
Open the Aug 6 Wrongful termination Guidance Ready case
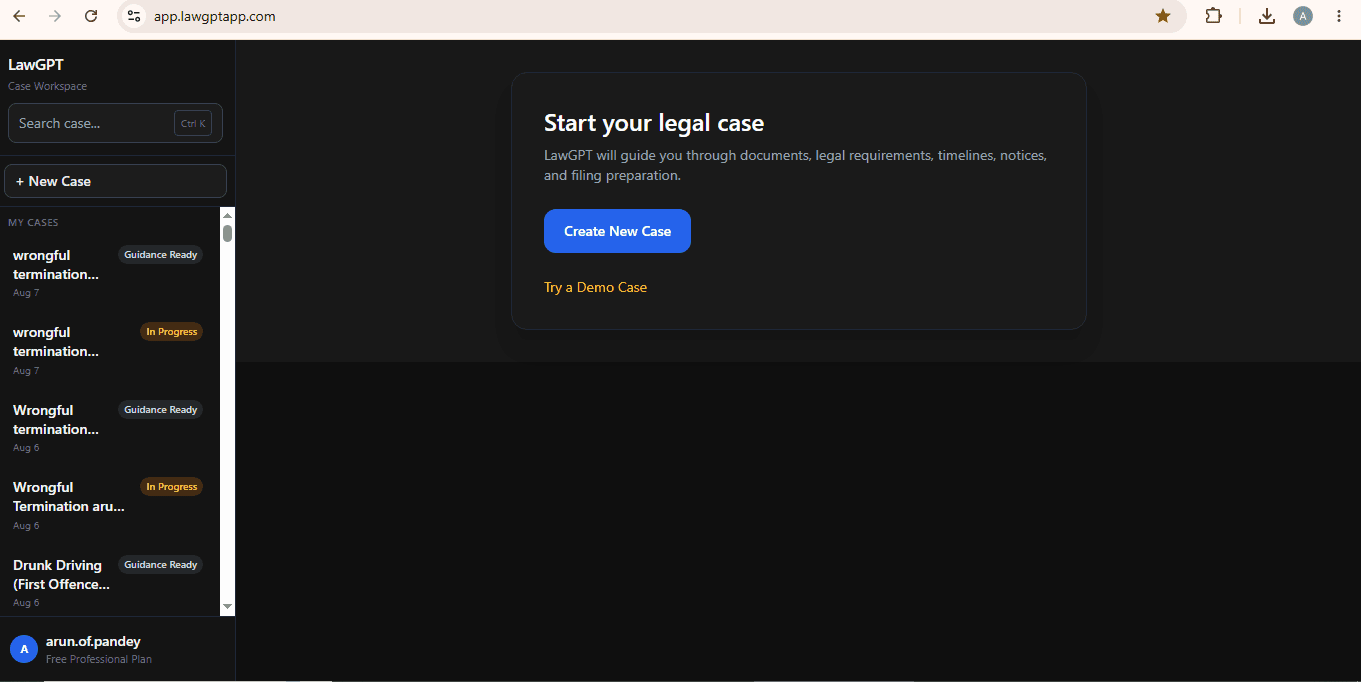108,428
